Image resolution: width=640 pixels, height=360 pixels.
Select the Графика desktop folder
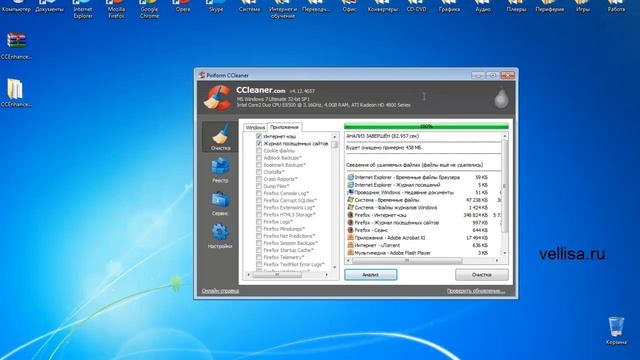tap(449, 7)
